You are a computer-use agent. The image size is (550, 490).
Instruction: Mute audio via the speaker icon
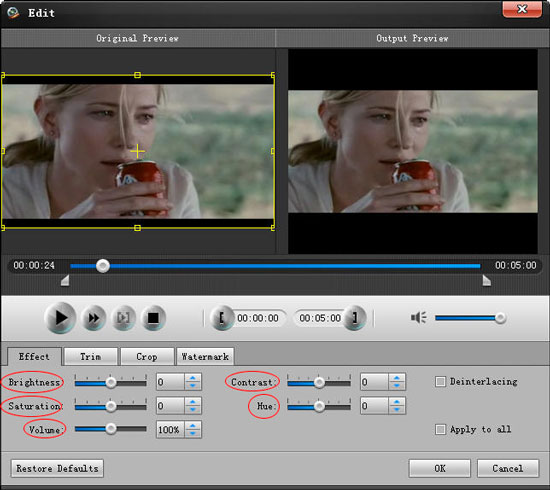418,318
